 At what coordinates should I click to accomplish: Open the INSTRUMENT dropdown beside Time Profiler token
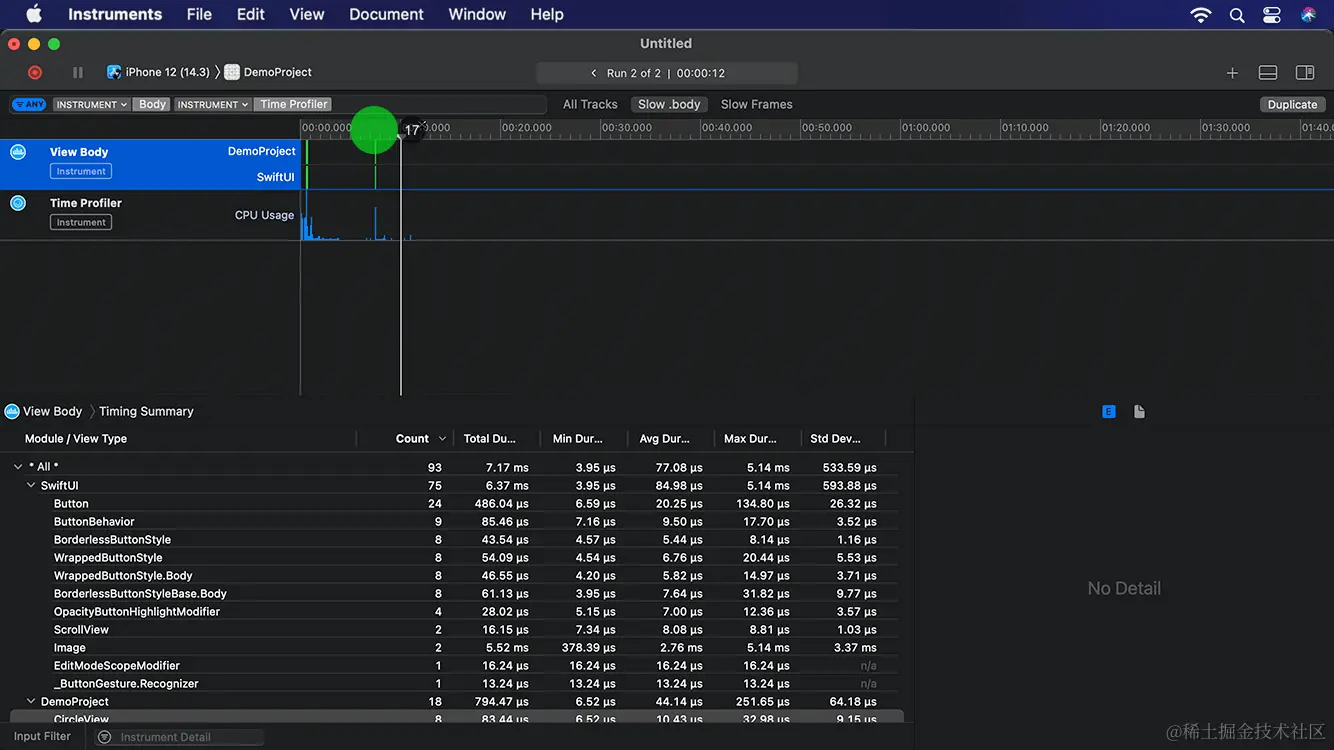tap(213, 104)
